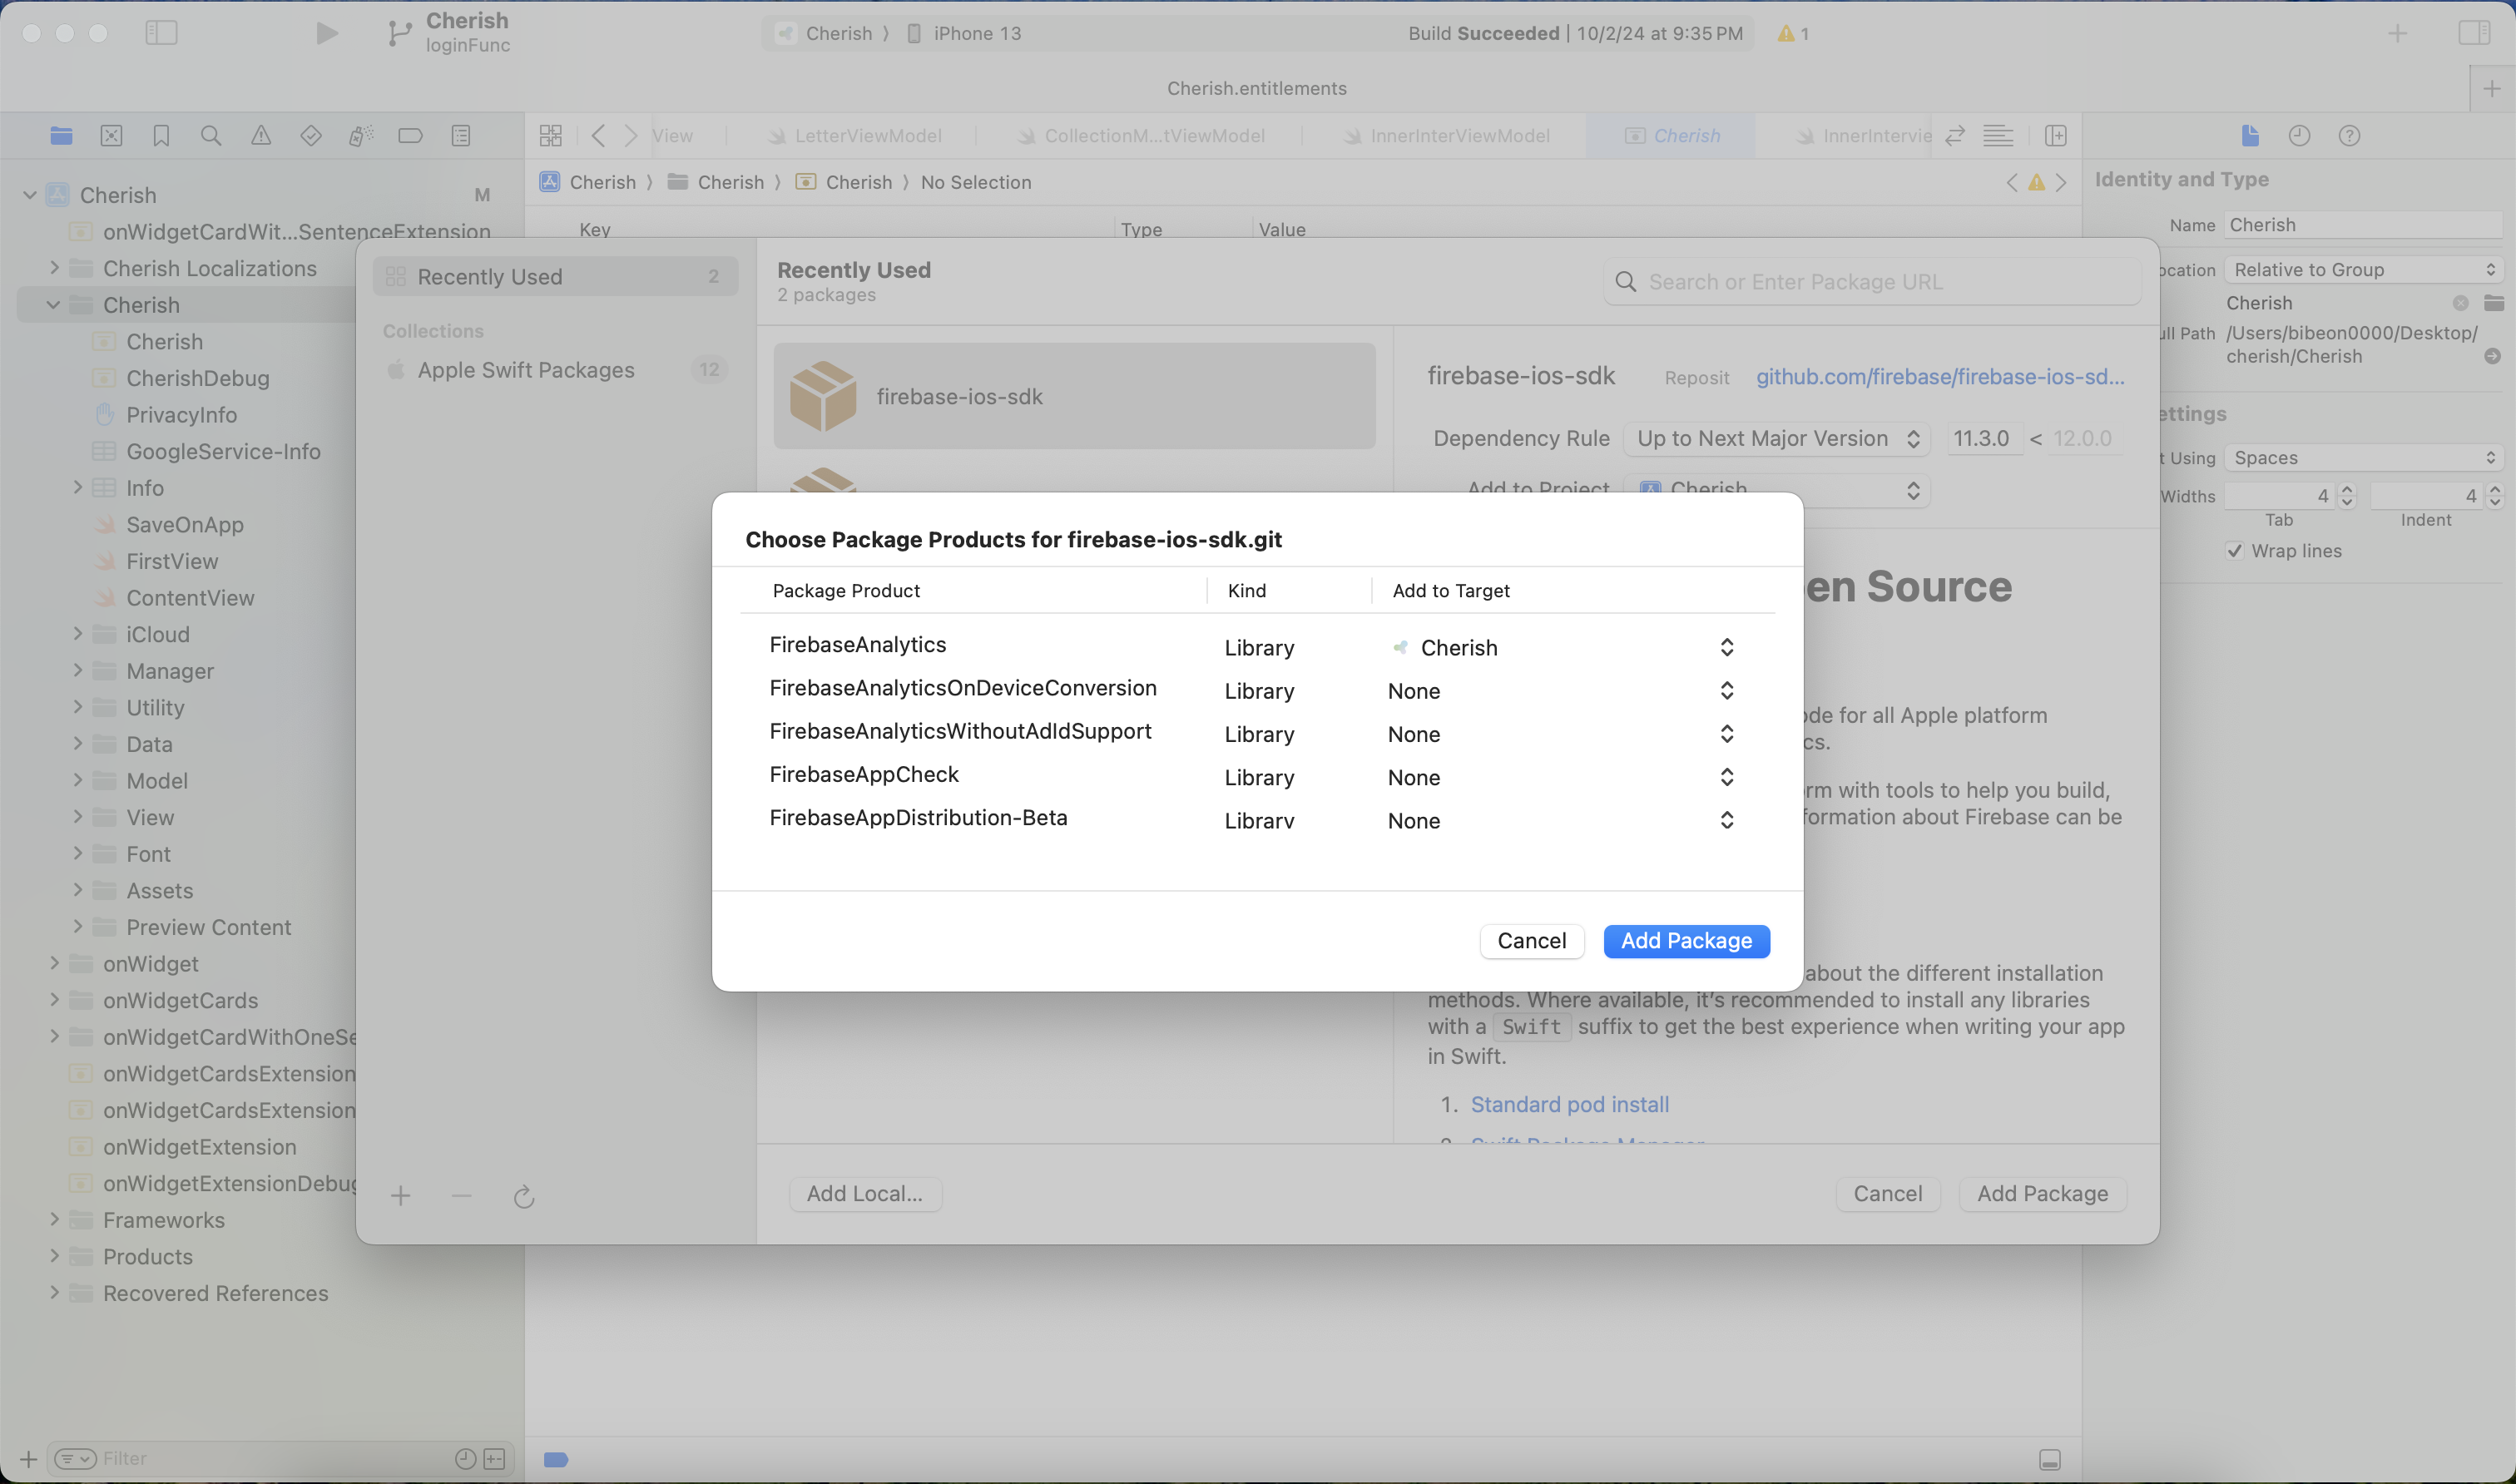Expand the Cherish Localizations folder
The width and height of the screenshot is (2516, 1484).
pyautogui.click(x=54, y=268)
